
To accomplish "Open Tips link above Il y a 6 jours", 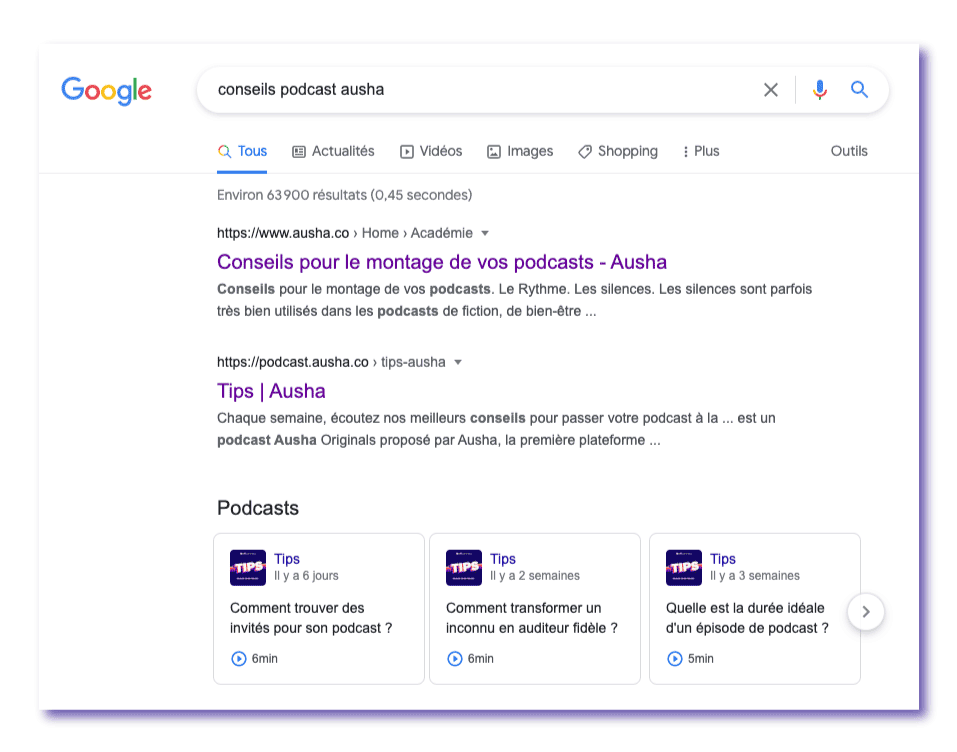I will click(287, 559).
